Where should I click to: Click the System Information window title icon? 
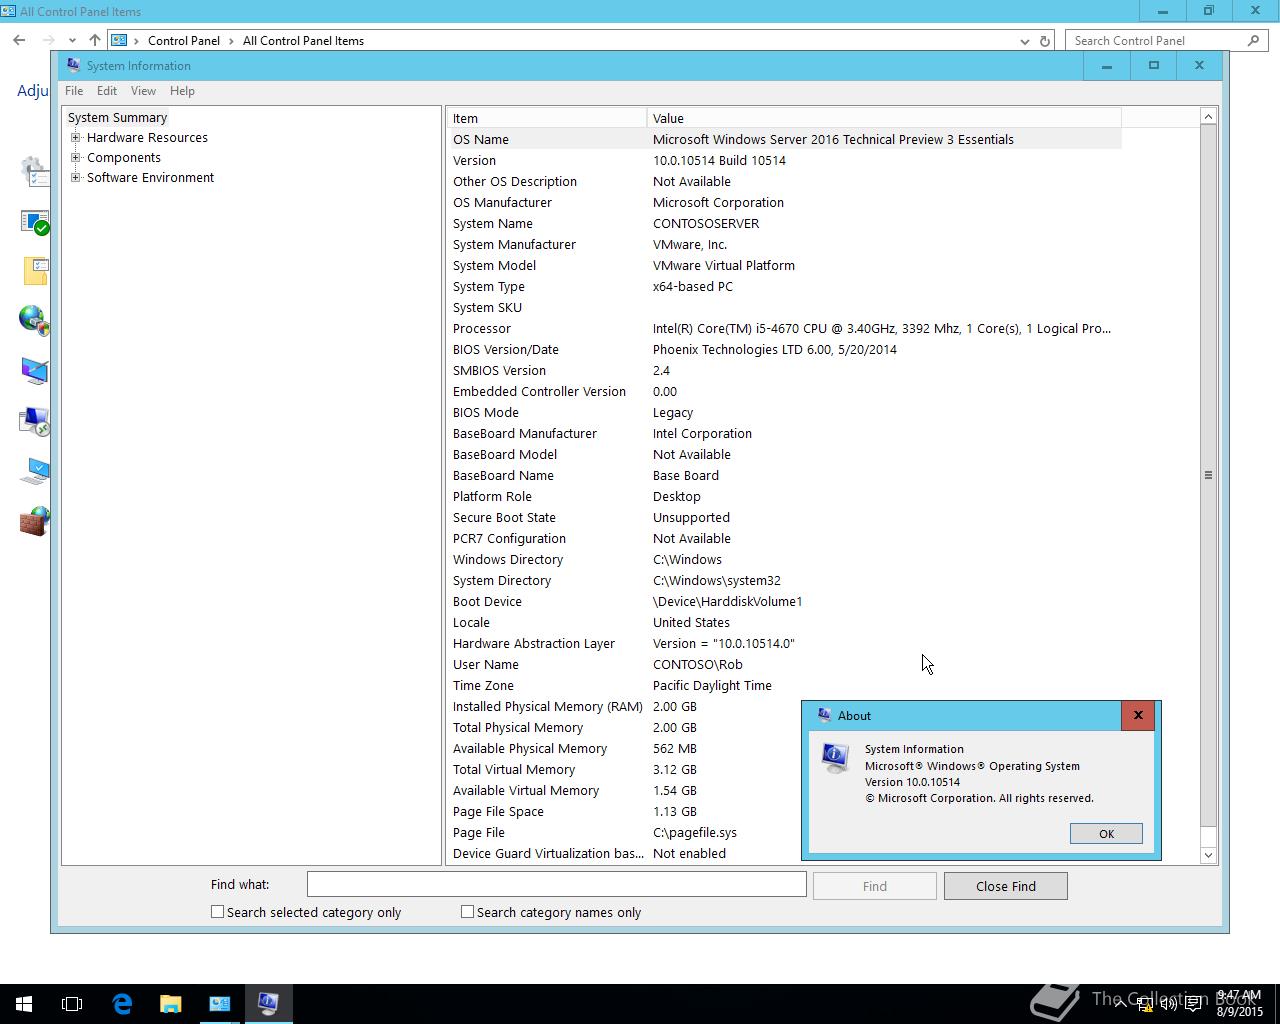(73, 66)
